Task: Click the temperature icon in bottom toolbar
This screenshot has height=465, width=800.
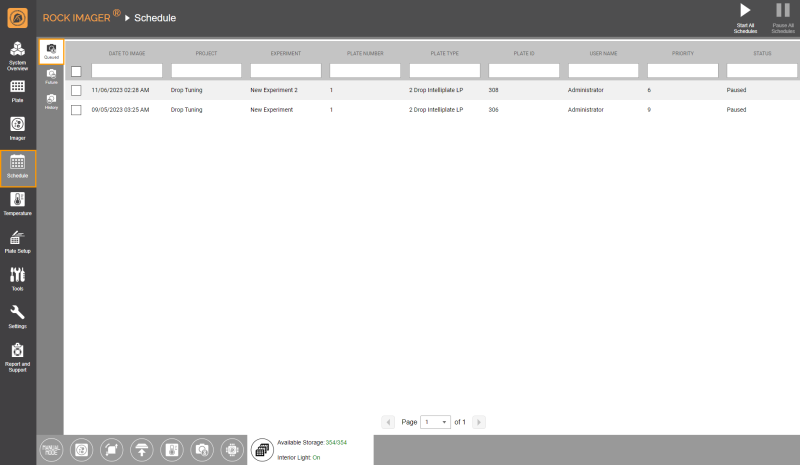Action: point(172,450)
